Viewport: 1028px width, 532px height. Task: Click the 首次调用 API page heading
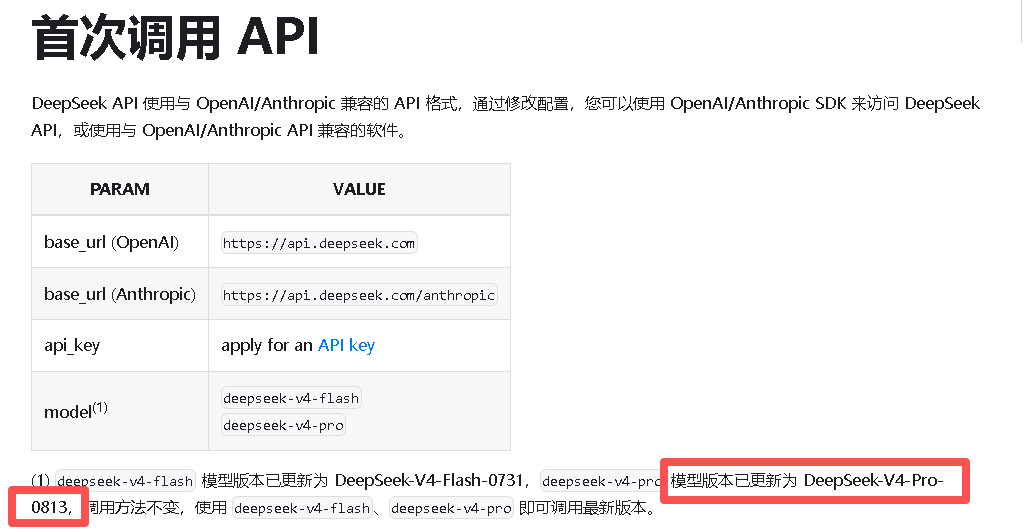(x=175, y=37)
